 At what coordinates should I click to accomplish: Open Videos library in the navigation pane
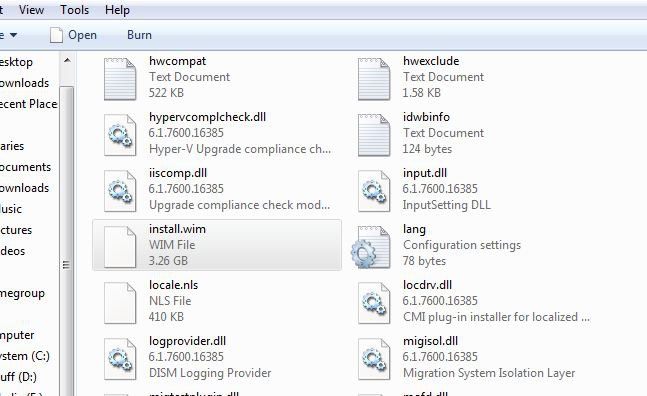click(x=12, y=251)
